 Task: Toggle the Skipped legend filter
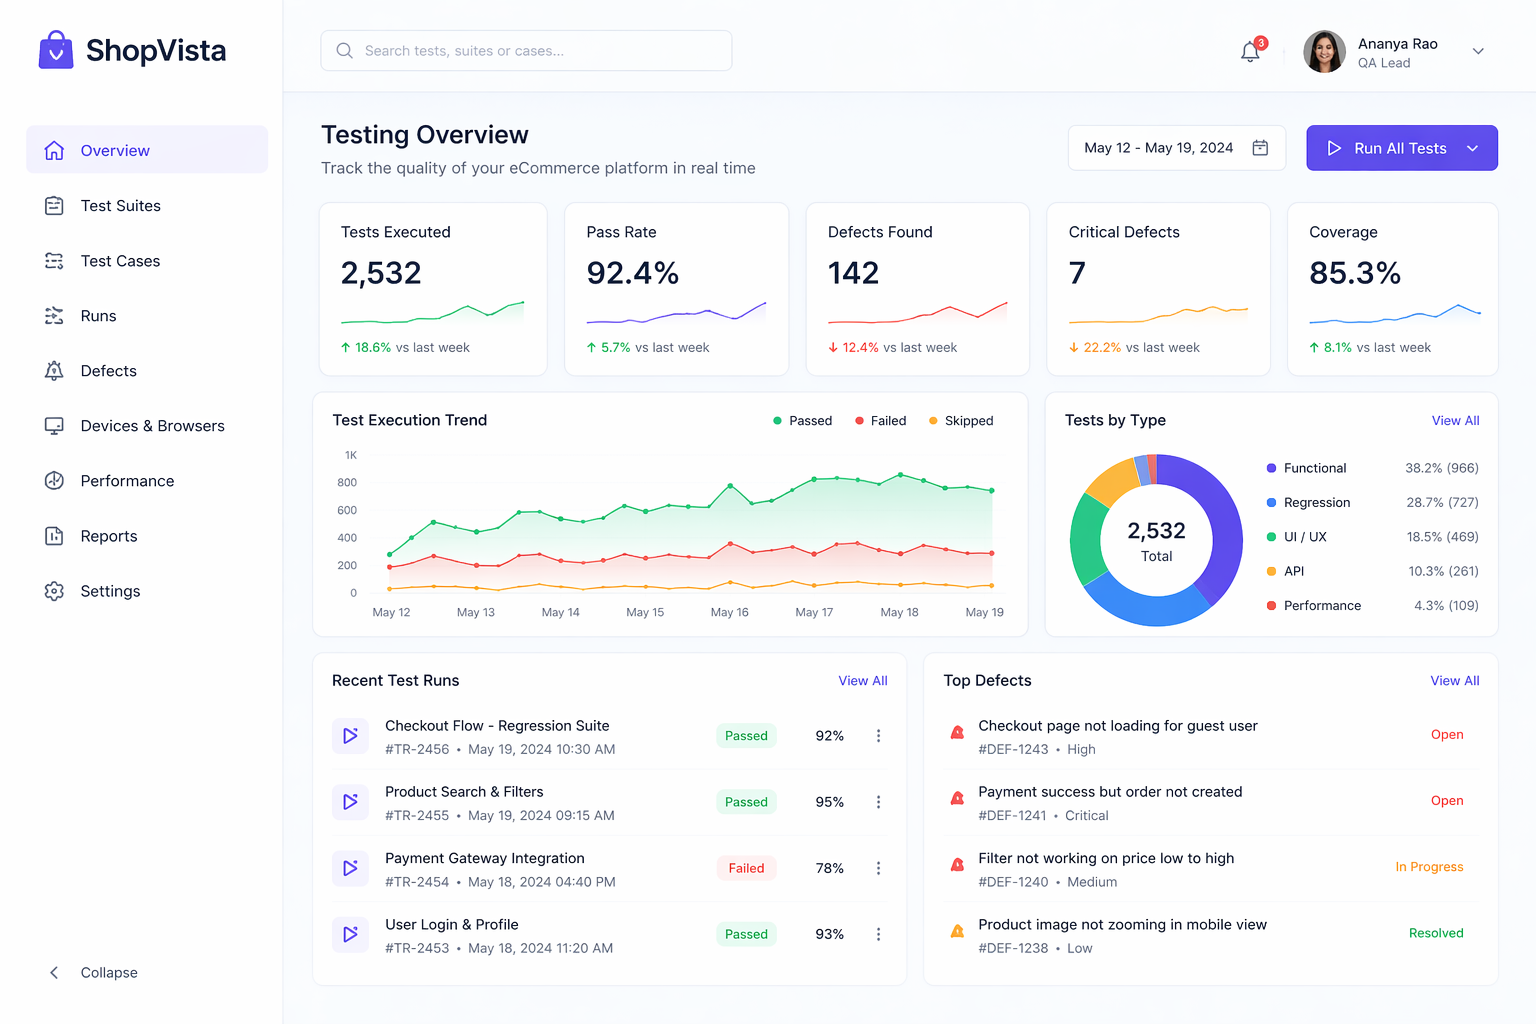pyautogui.click(x=959, y=420)
